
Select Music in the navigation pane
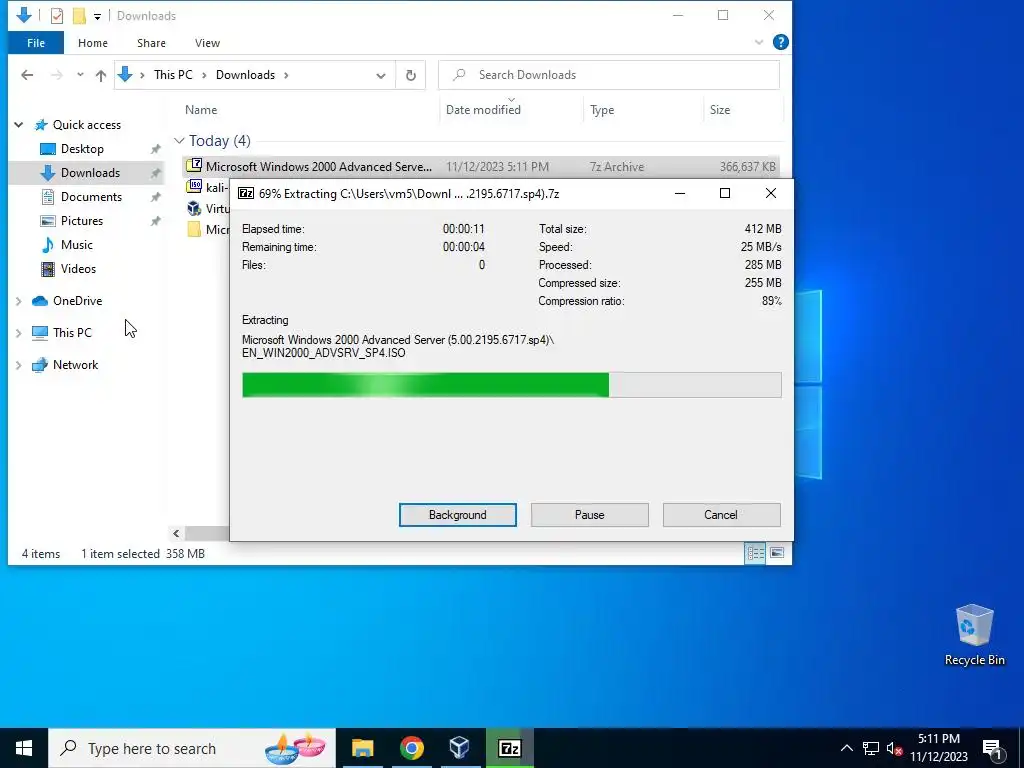76,245
